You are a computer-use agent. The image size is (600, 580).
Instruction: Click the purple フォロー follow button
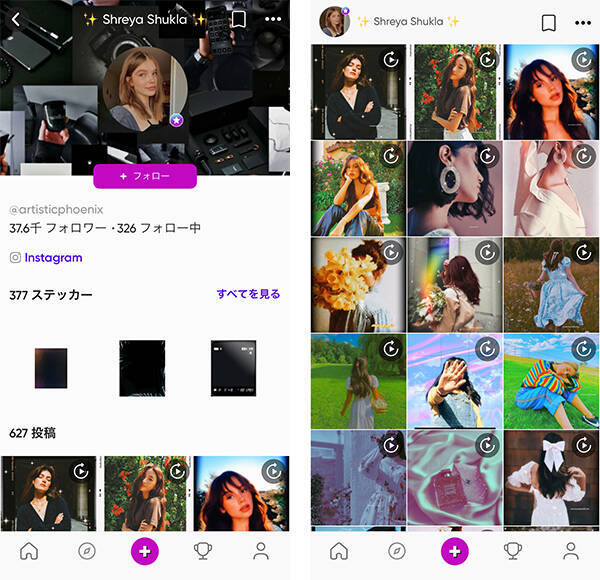click(145, 176)
